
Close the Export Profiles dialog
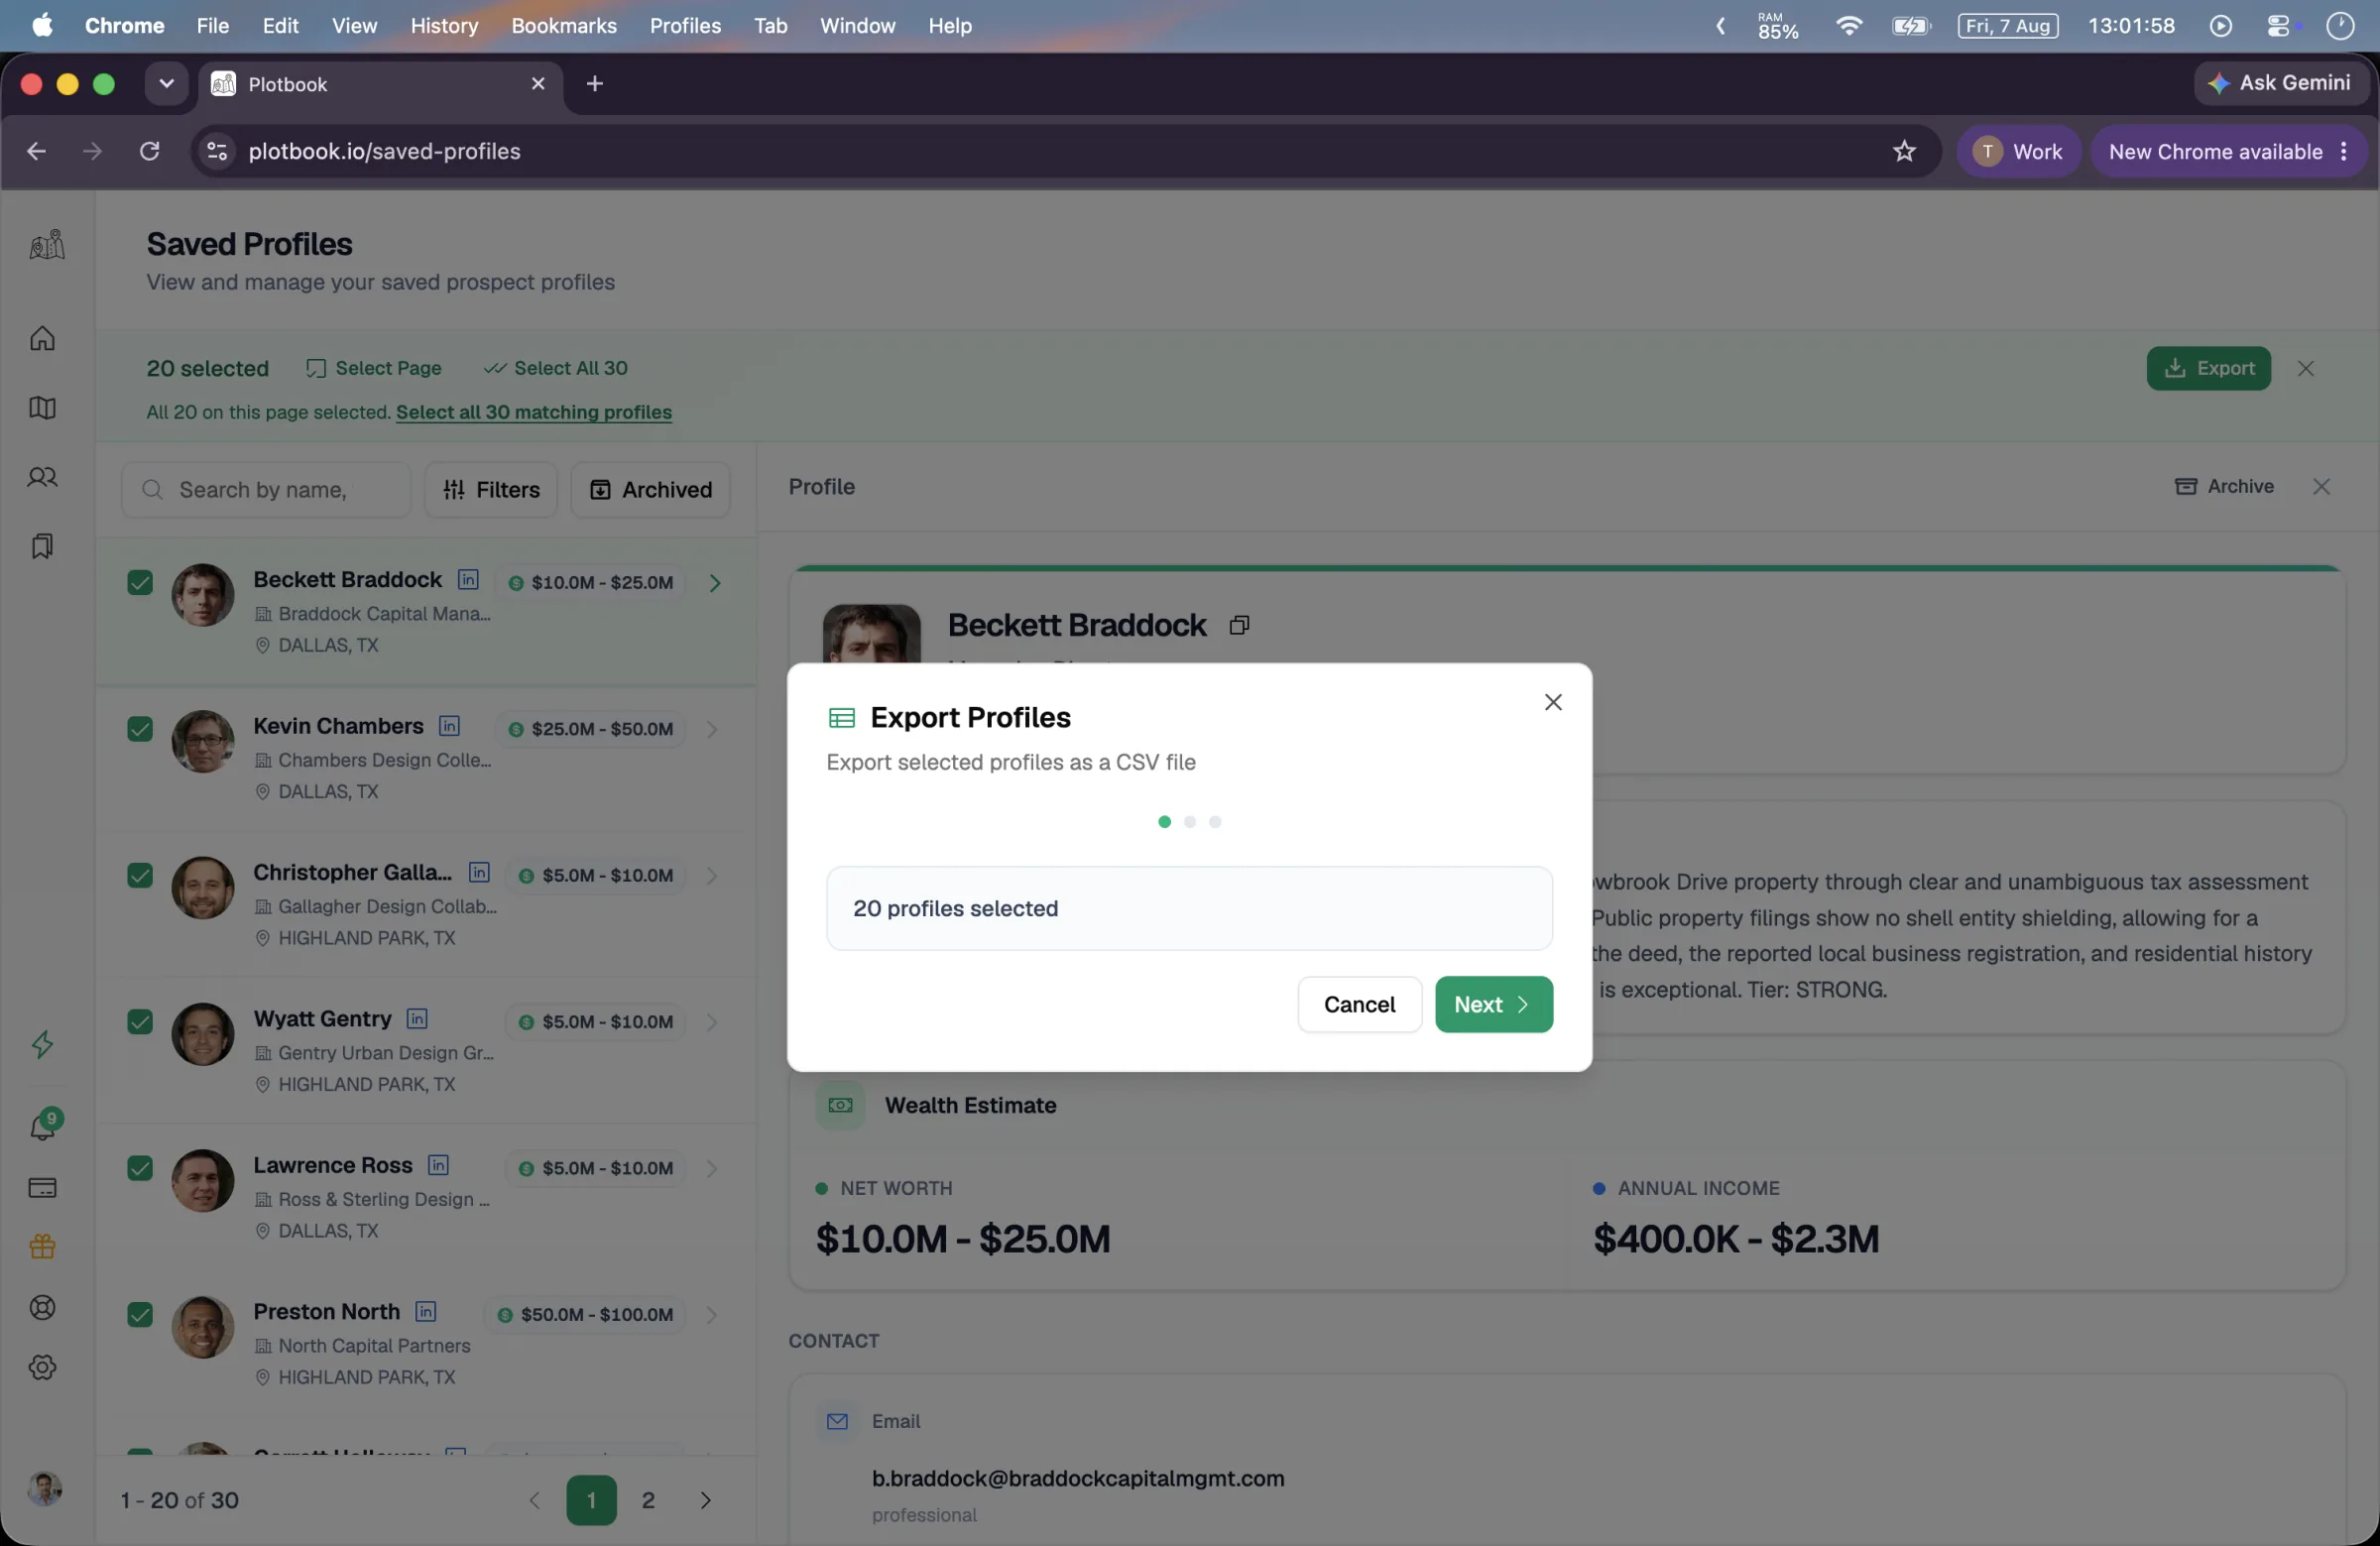1552,702
